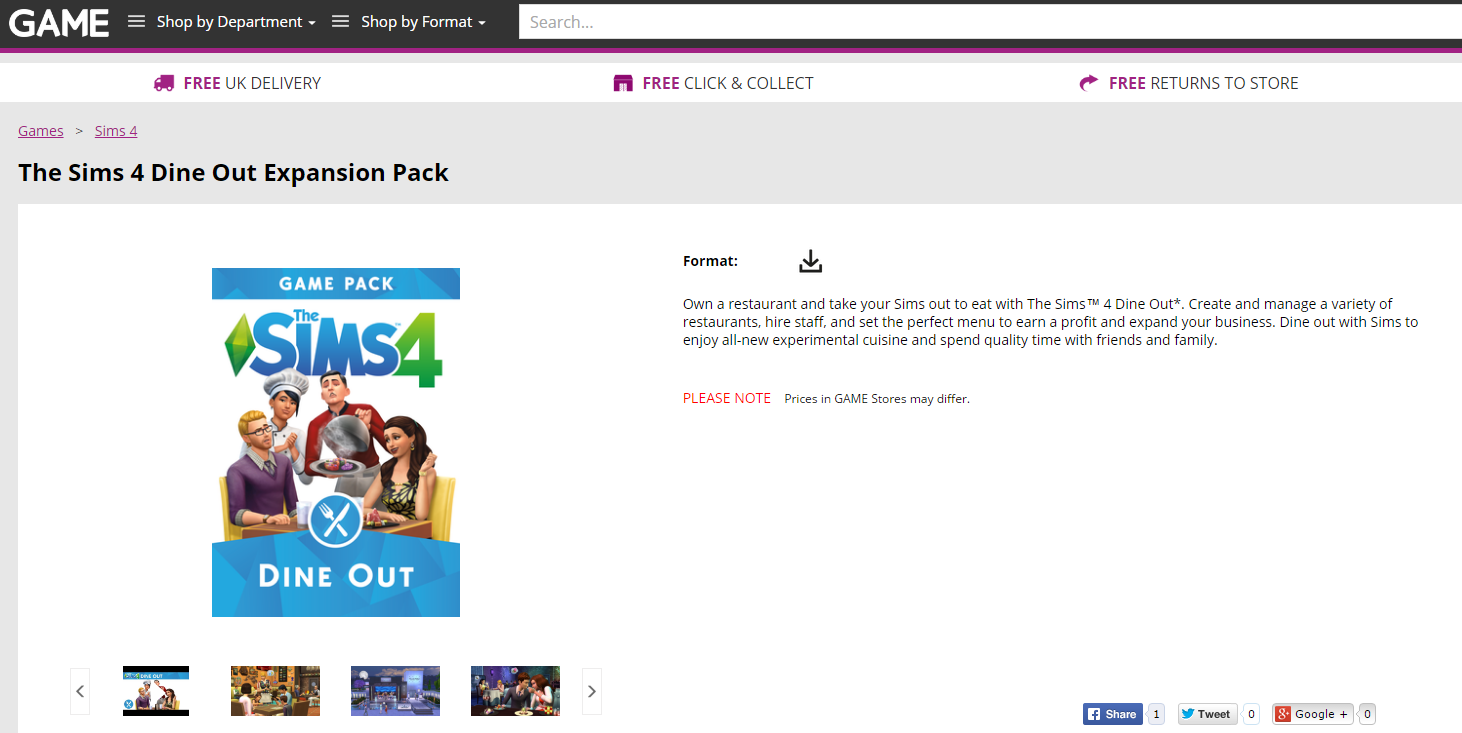Expand the Shop by Format menu
Viewport: 1462px width, 733px height.
tap(410, 22)
